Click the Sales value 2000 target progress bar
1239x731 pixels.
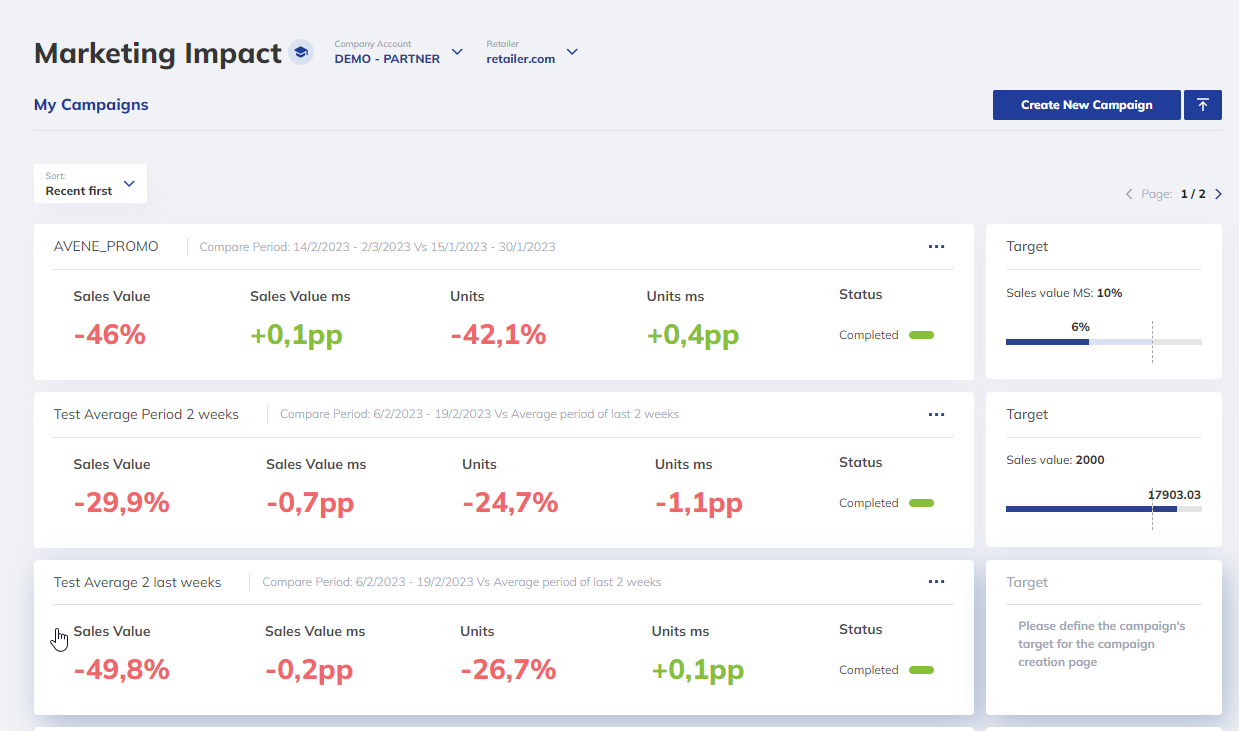[1103, 509]
